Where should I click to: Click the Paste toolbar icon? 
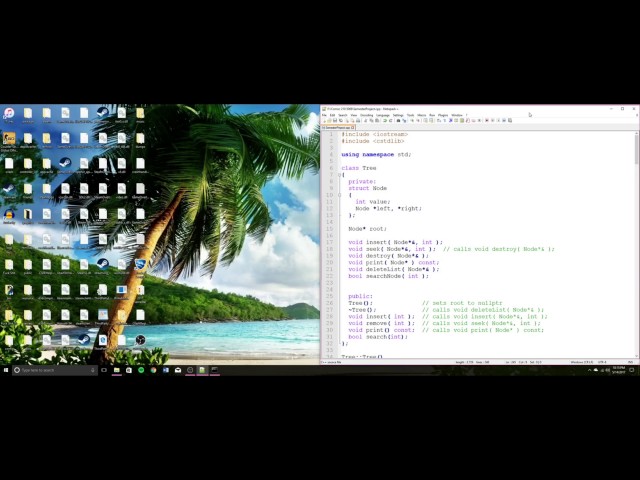[x=377, y=120]
